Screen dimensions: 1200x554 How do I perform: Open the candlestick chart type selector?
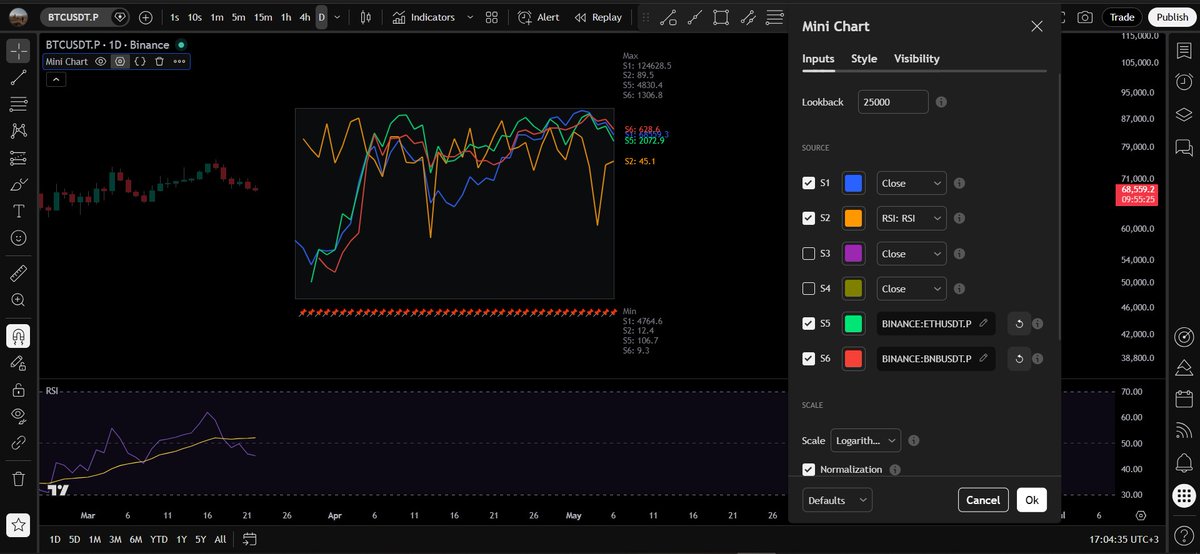(x=365, y=17)
